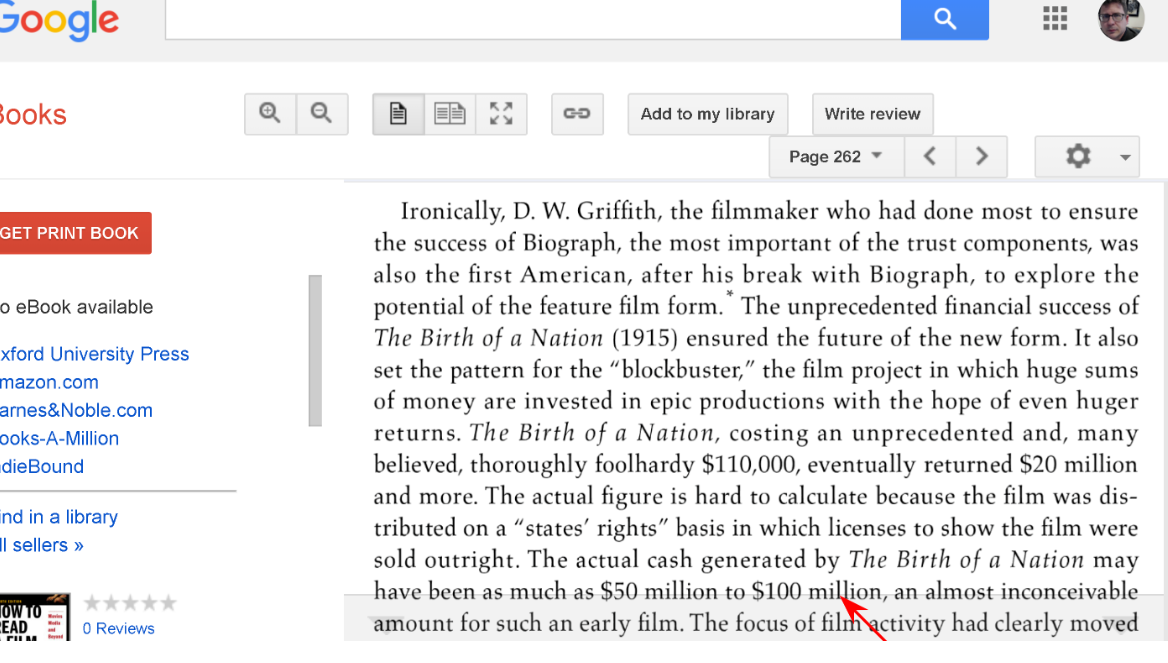Toggle full screen view mode
This screenshot has width=1168, height=663.
coord(501,114)
